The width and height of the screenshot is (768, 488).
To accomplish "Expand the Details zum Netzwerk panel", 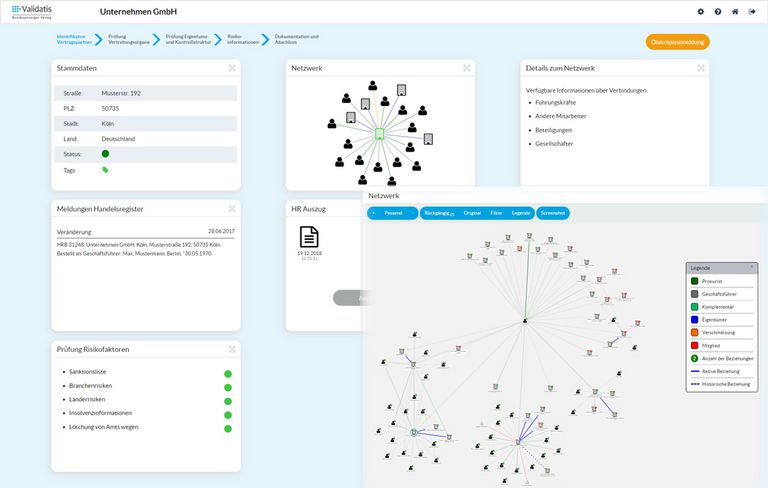I will point(701,68).
